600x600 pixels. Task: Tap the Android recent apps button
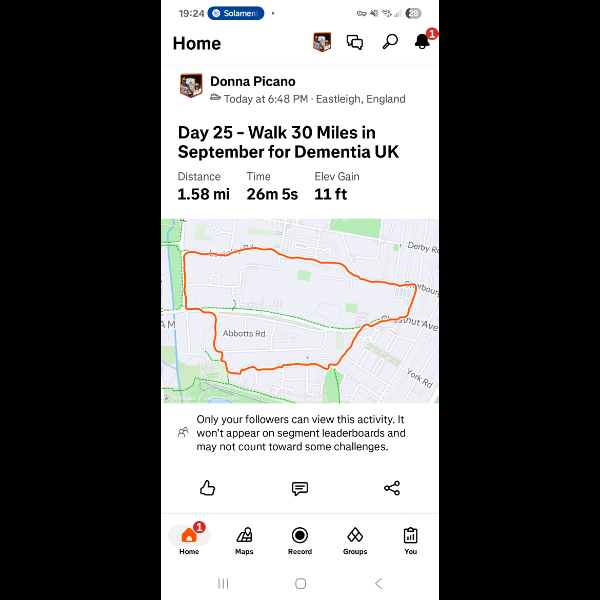tap(223, 584)
